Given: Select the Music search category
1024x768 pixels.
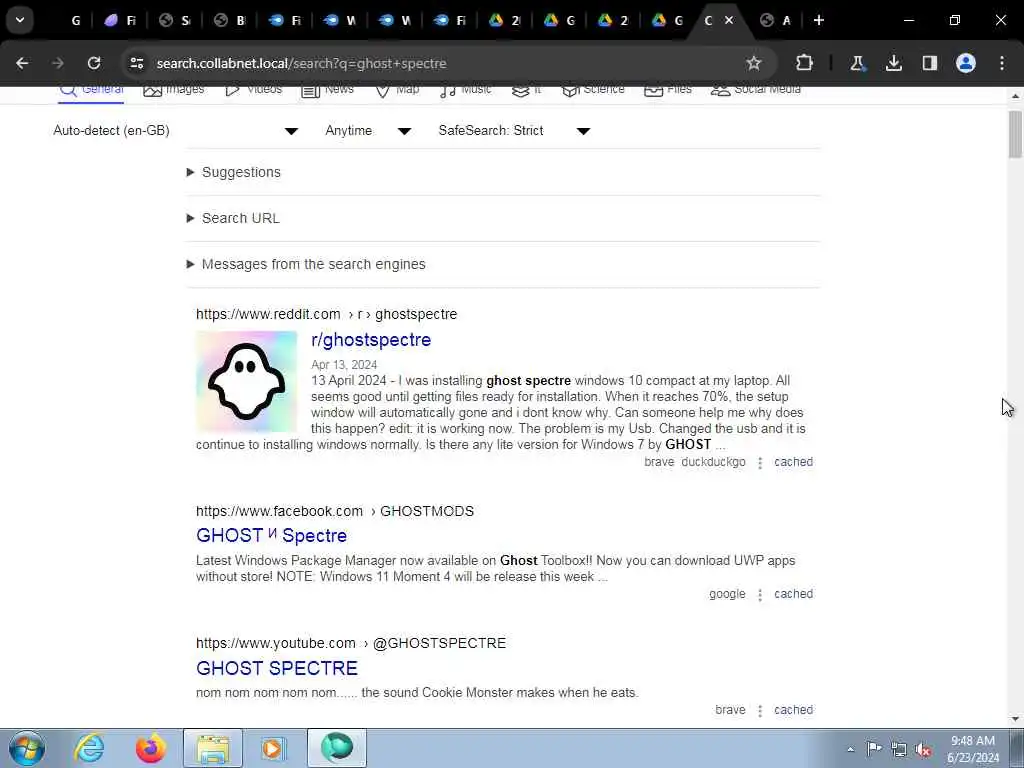Looking at the screenshot, I should coord(465,89).
